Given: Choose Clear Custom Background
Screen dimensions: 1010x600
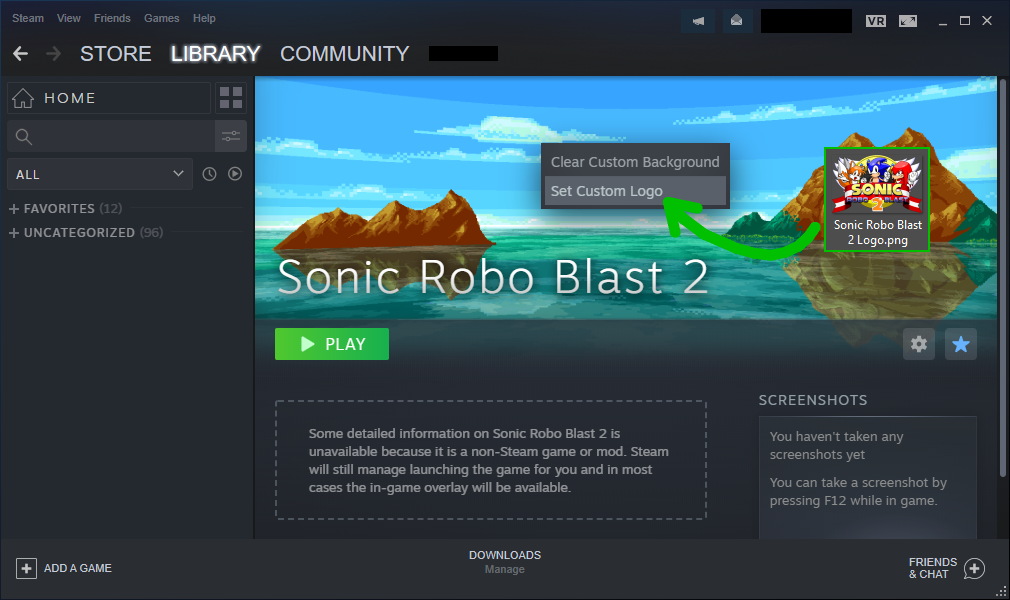Looking at the screenshot, I should coord(635,162).
